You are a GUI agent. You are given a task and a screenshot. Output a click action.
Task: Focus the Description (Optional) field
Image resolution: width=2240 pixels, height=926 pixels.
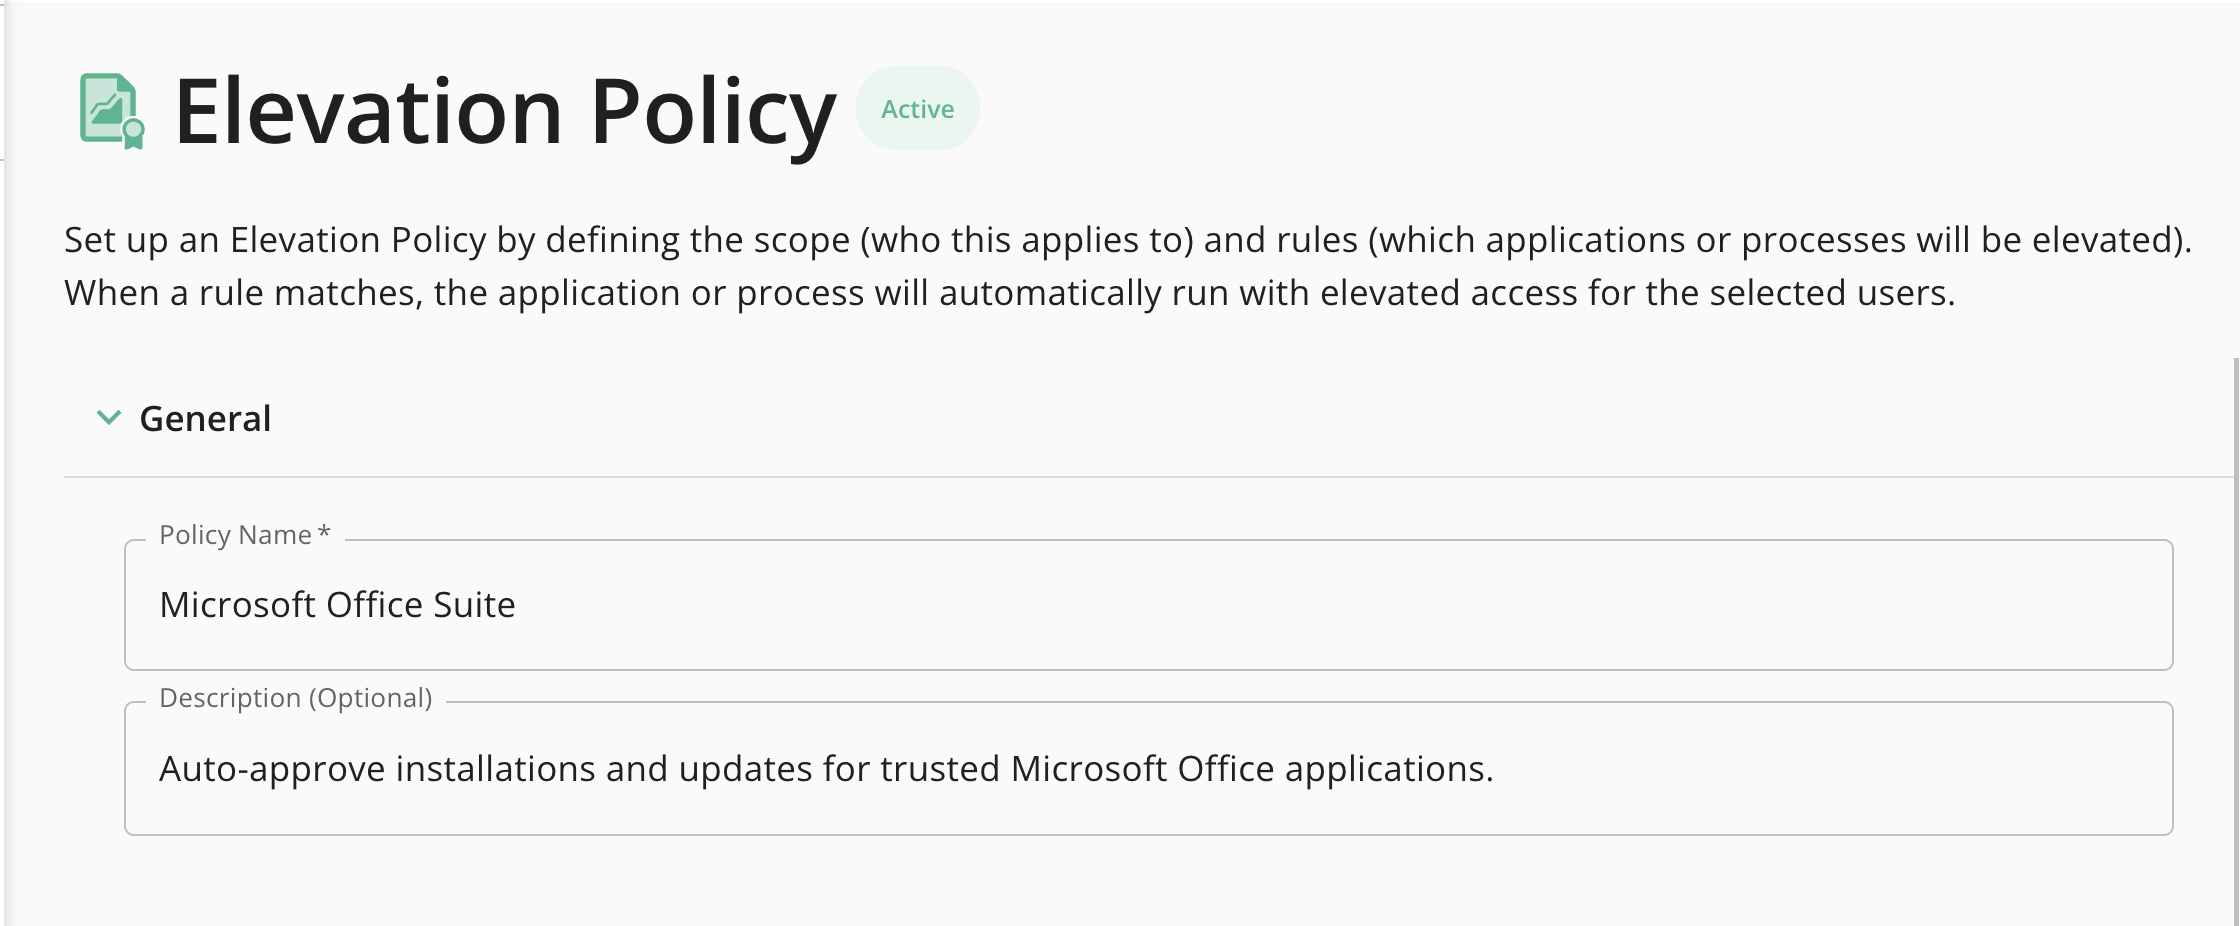tap(1148, 769)
